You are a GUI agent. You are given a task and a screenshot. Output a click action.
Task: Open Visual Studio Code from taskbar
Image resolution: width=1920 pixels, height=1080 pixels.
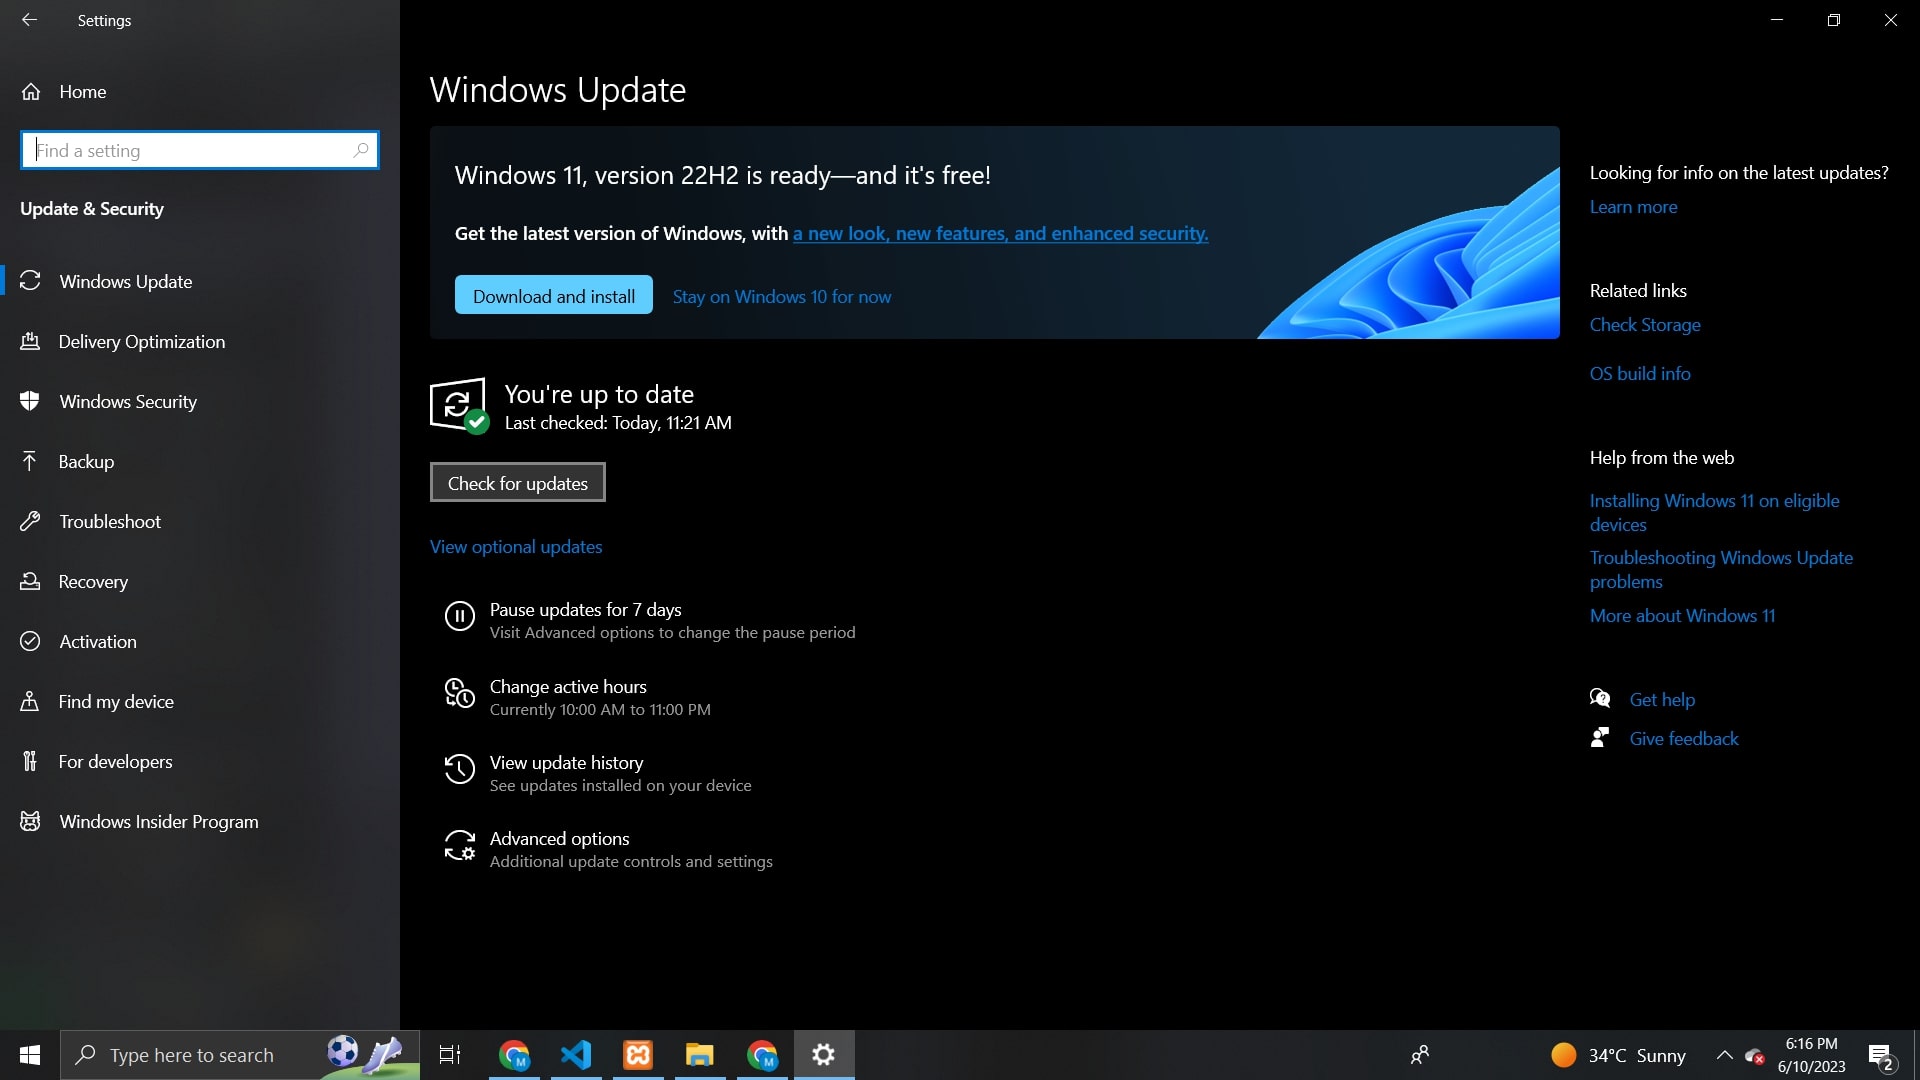point(576,1055)
